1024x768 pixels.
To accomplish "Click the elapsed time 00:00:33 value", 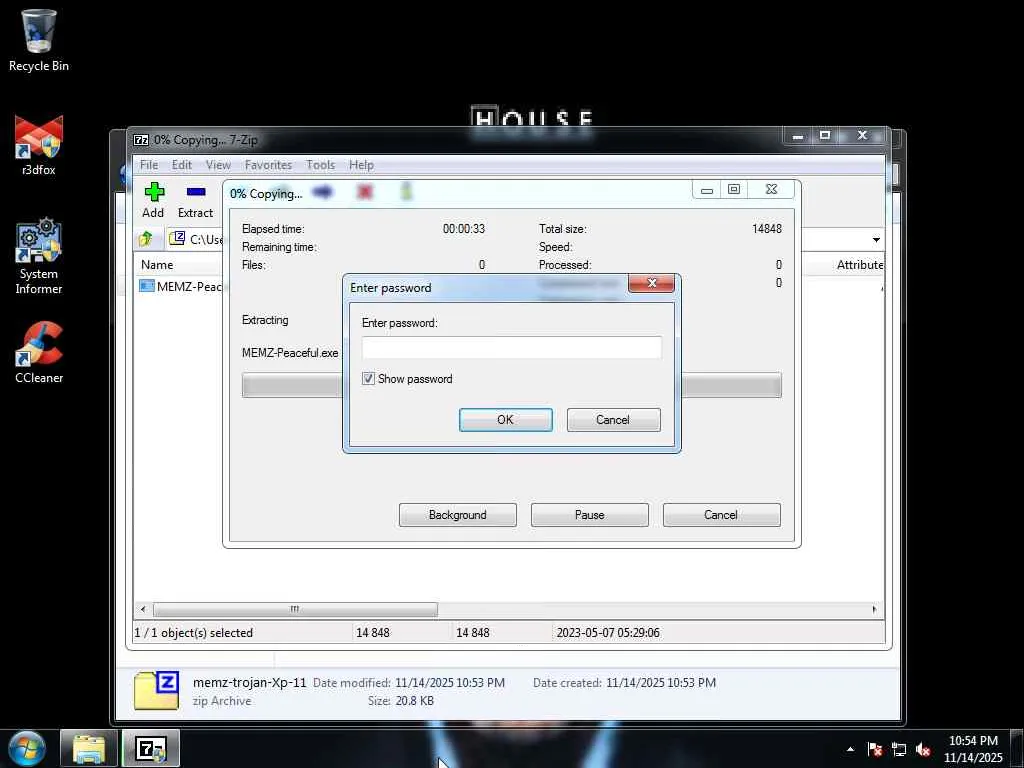I will pos(464,229).
